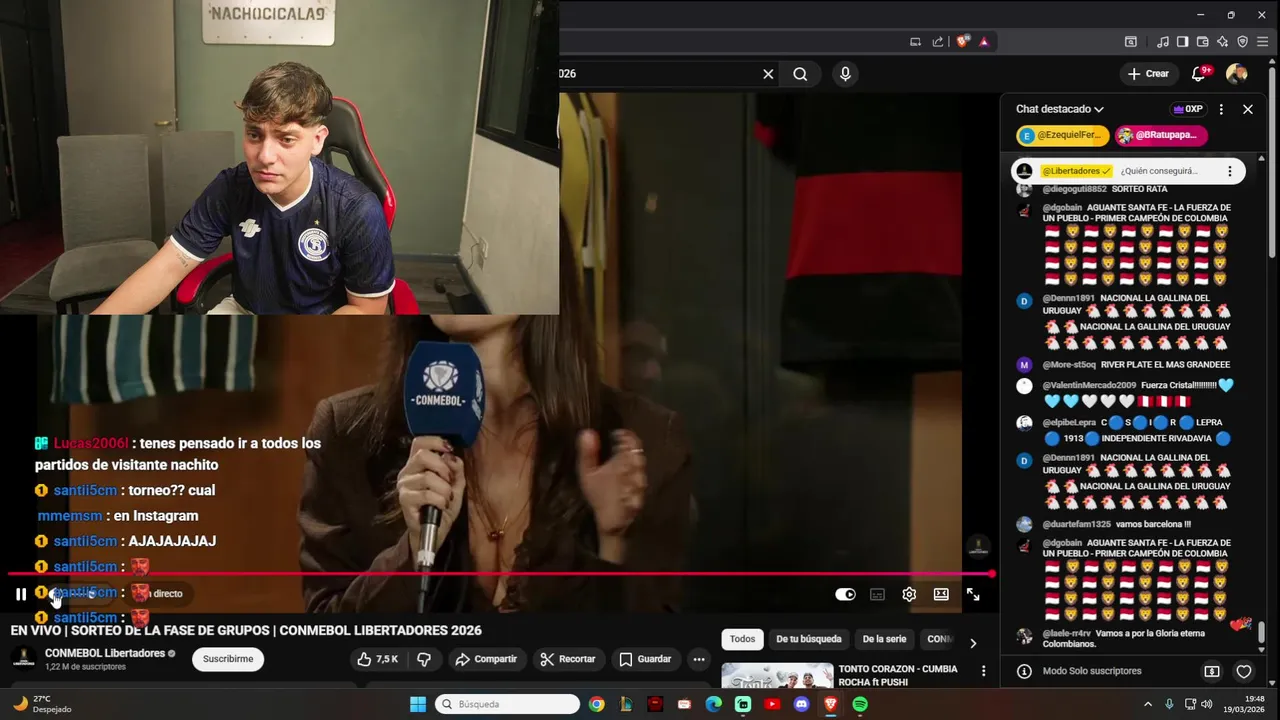The image size is (1280, 720).
Task: Share the video via Compartir
Action: (486, 659)
